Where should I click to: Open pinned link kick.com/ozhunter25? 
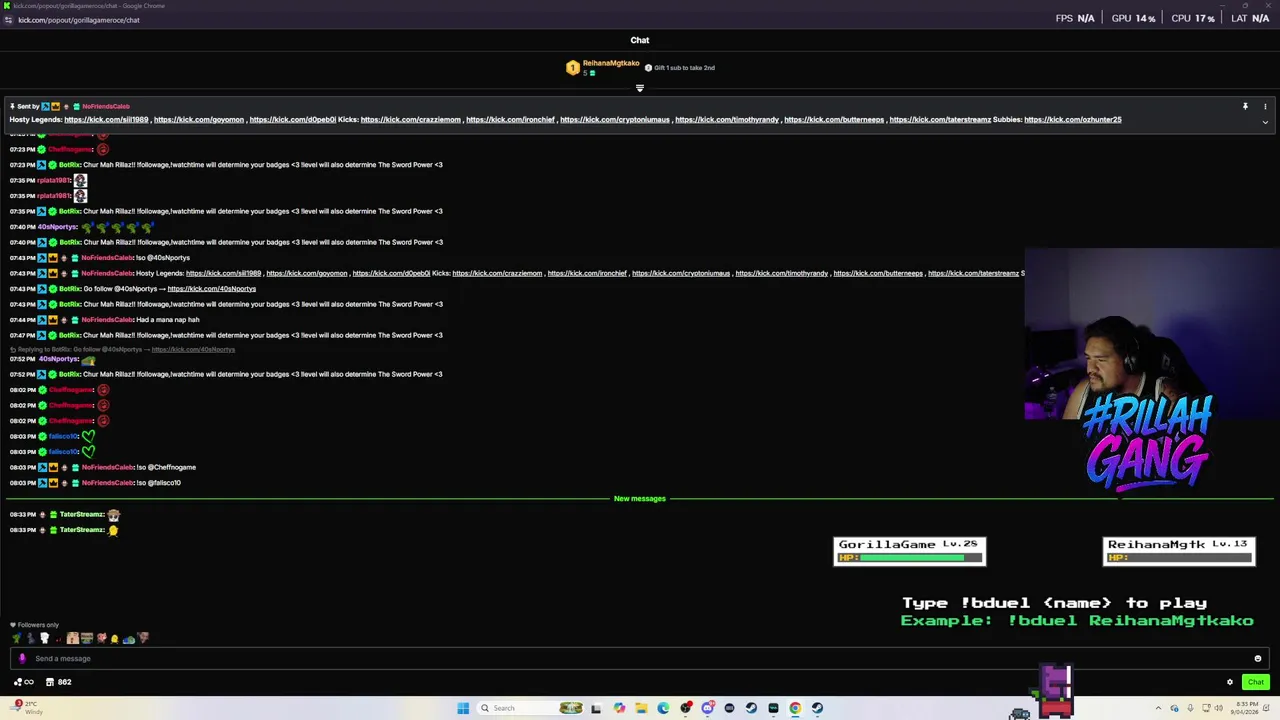[x=1073, y=120]
